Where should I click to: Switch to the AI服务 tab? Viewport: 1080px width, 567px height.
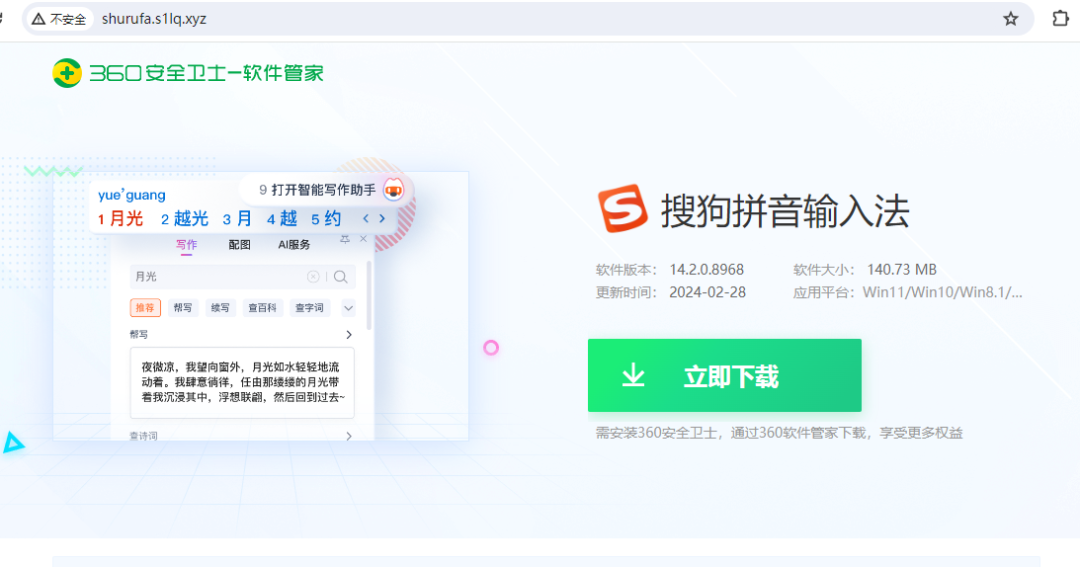click(x=294, y=245)
